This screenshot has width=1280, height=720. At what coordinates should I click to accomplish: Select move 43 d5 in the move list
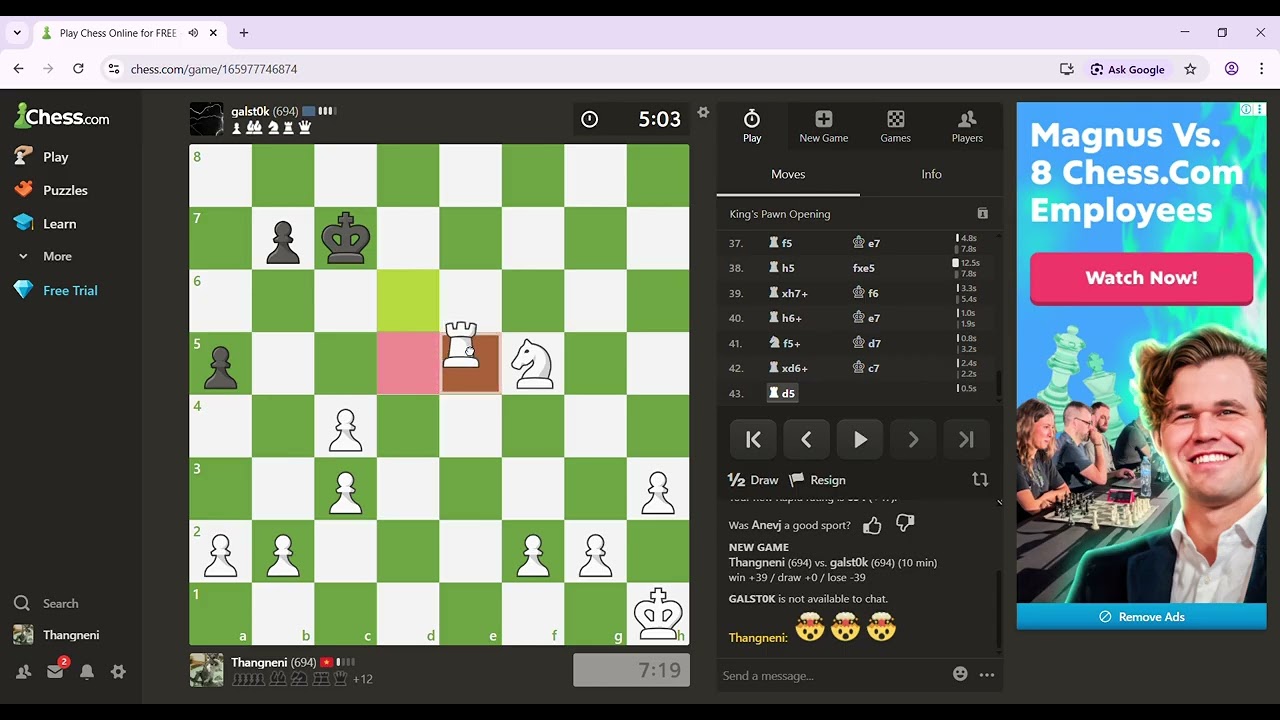point(782,393)
